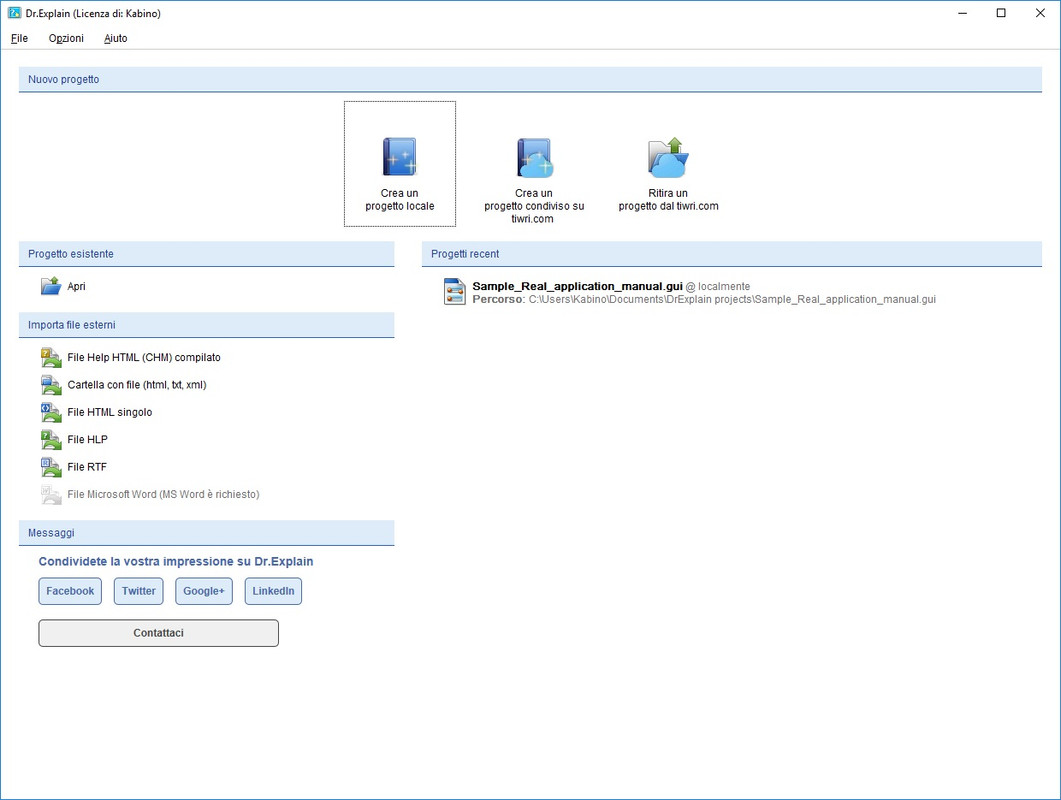Open the Opzioni menu
This screenshot has height=800, width=1061.
pos(66,39)
